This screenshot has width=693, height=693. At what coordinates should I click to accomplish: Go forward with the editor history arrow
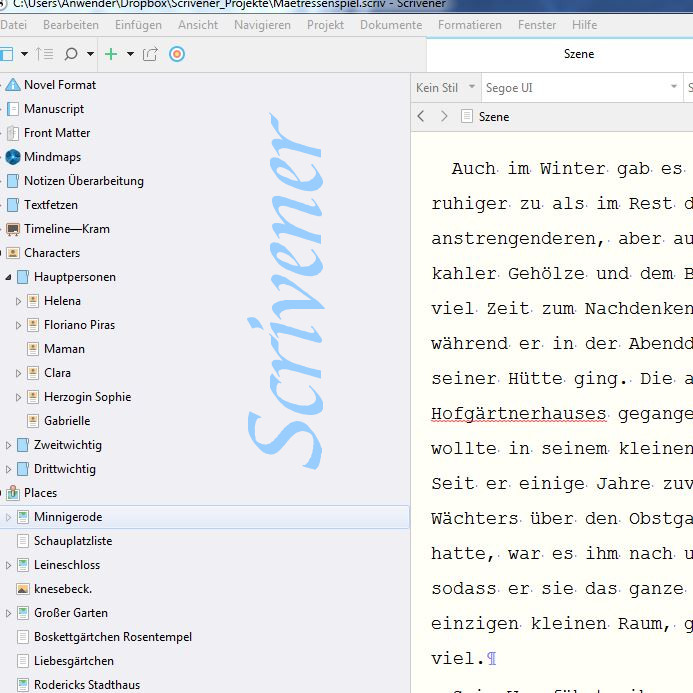pyautogui.click(x=444, y=117)
